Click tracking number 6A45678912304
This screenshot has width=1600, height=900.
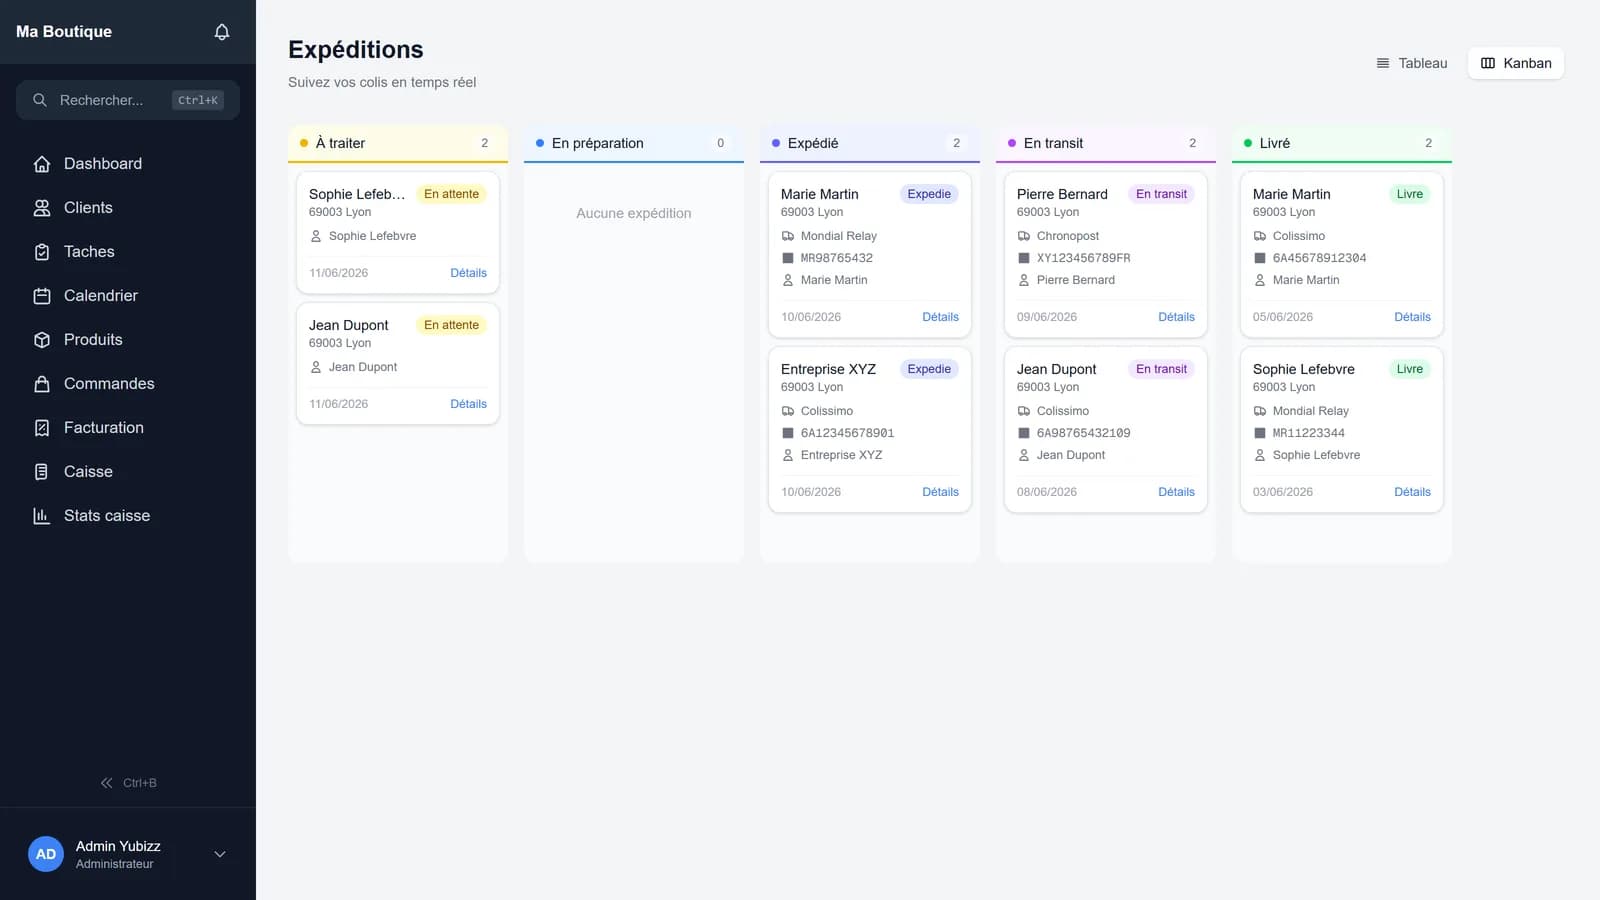coord(1319,258)
